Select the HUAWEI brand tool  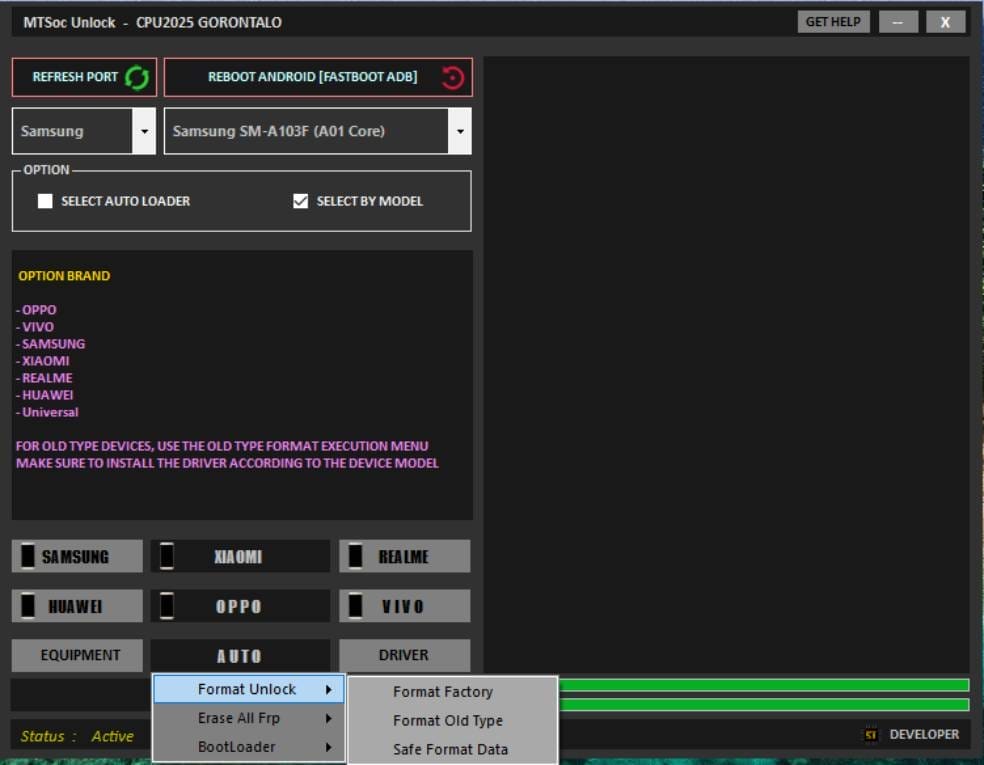click(x=77, y=605)
